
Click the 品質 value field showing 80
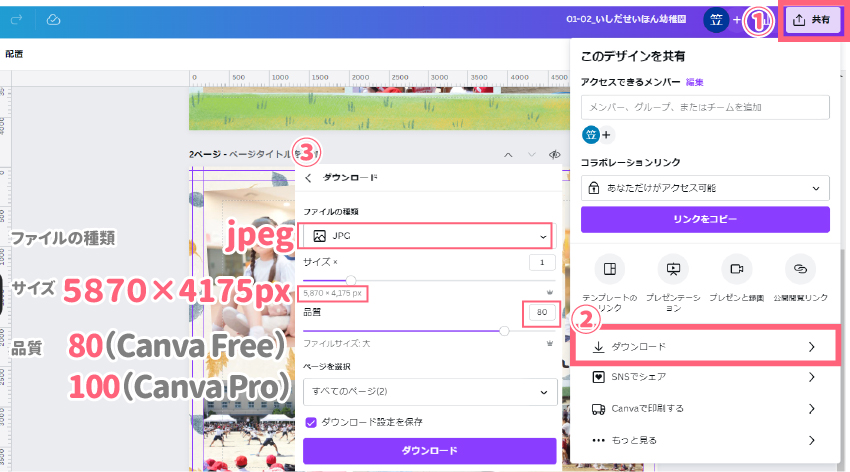(542, 312)
